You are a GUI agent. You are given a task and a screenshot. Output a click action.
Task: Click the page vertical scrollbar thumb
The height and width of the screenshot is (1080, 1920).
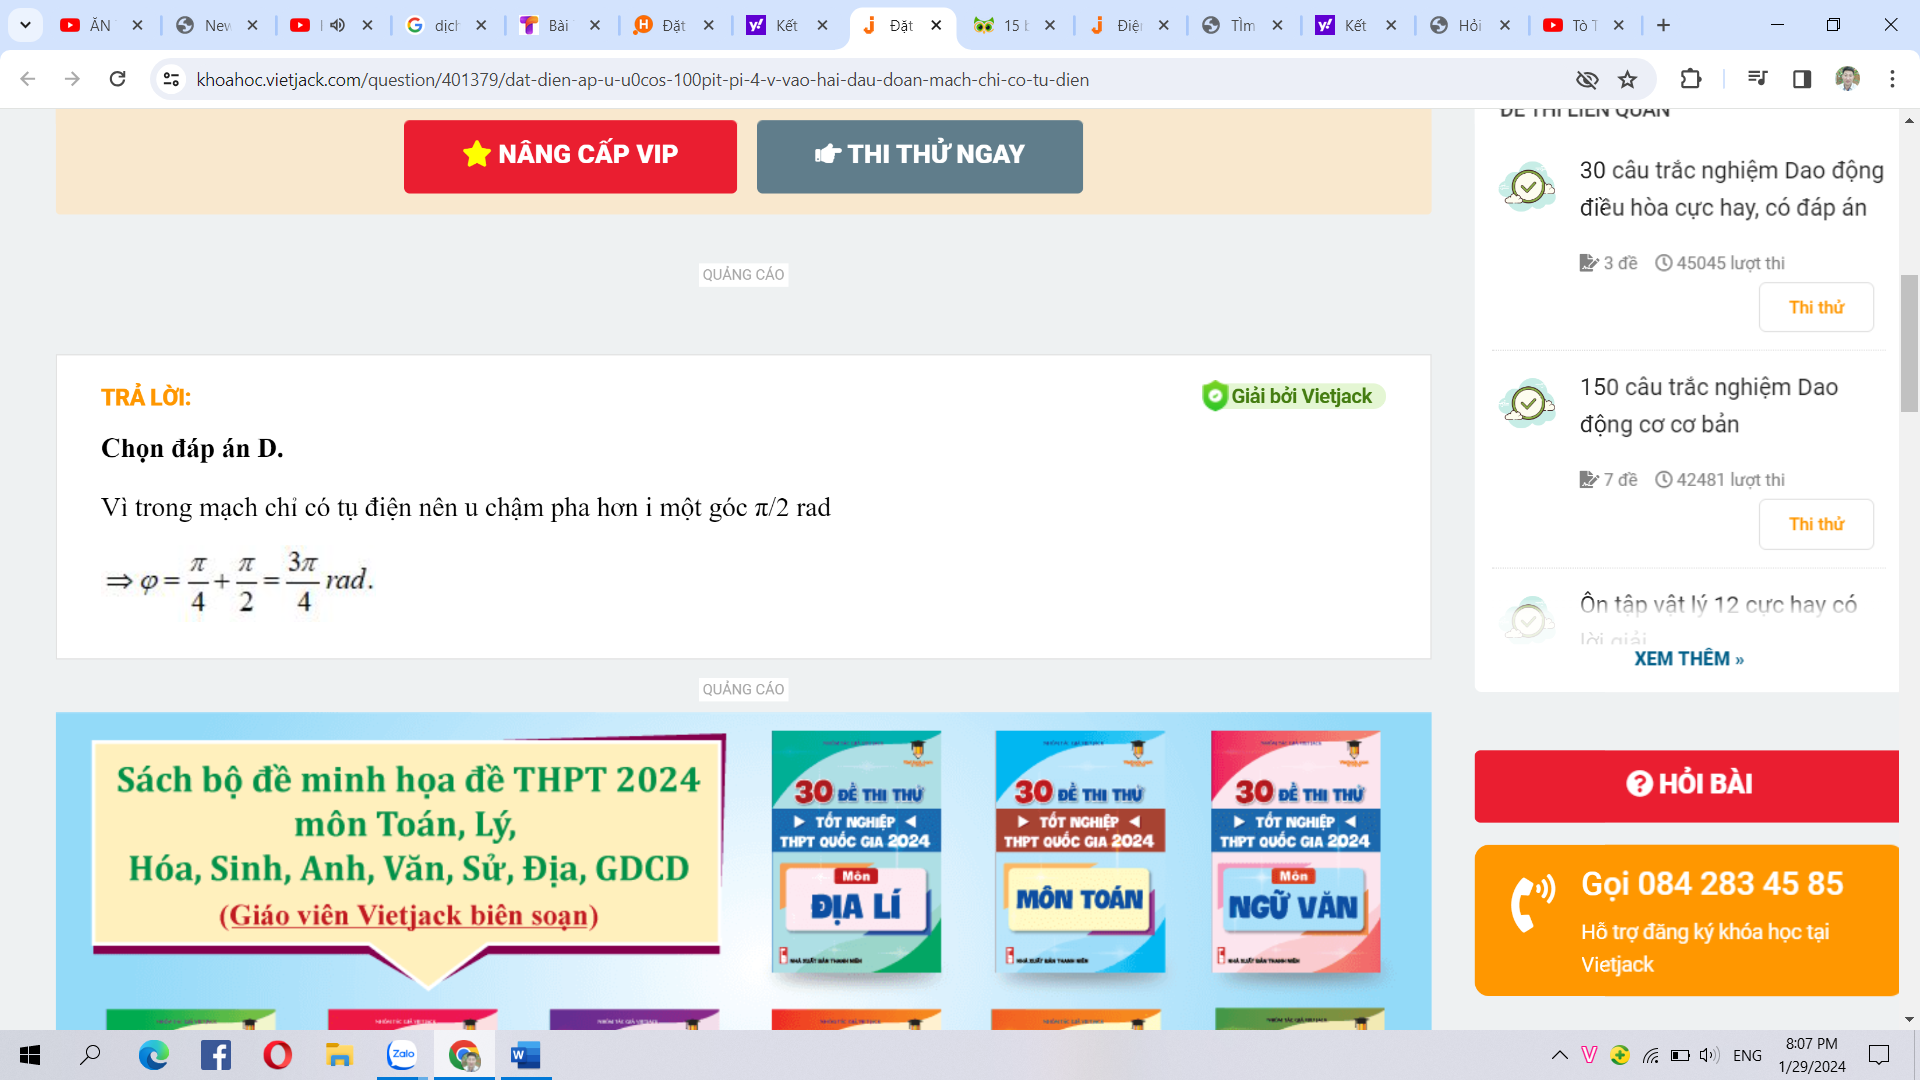(x=1909, y=342)
